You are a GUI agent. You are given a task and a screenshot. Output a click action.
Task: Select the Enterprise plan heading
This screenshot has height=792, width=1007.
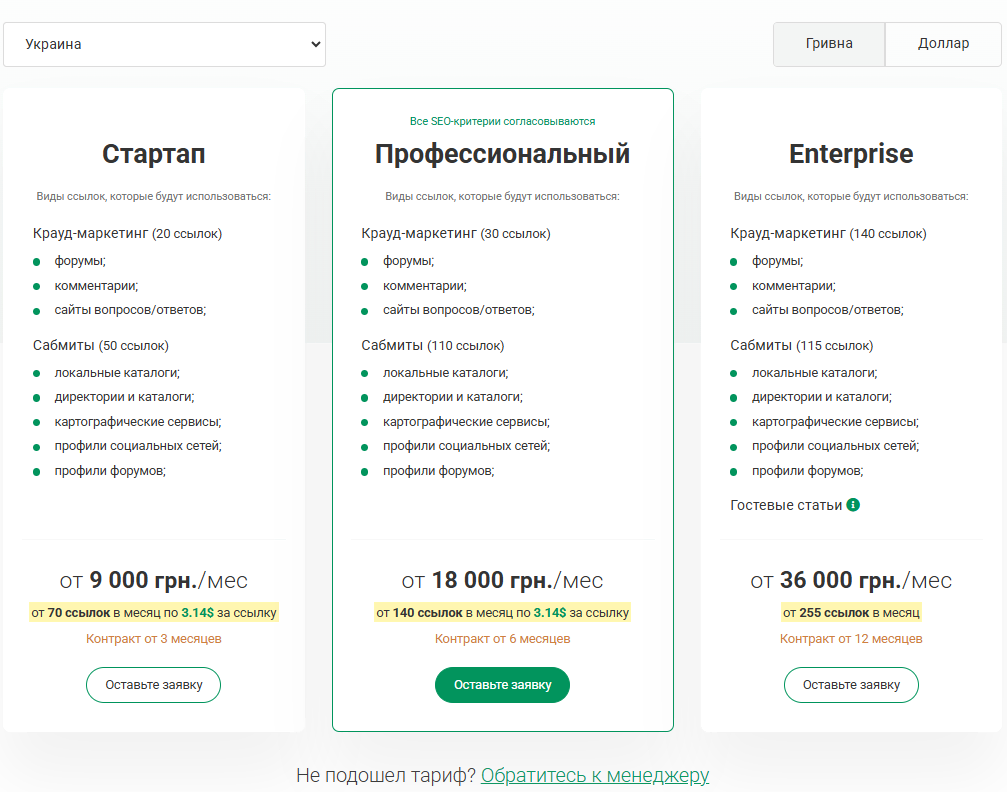(851, 154)
